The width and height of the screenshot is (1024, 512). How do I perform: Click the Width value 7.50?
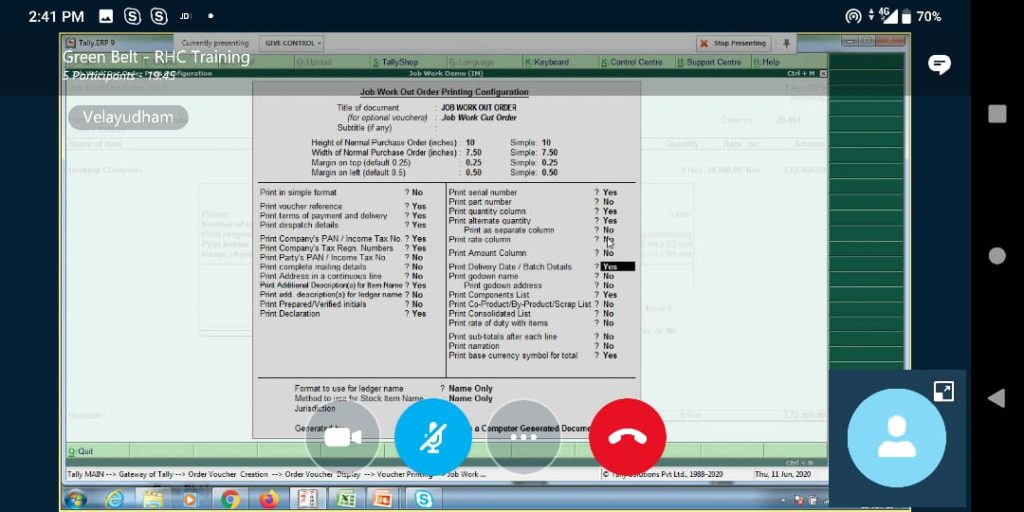pyautogui.click(x=473, y=152)
